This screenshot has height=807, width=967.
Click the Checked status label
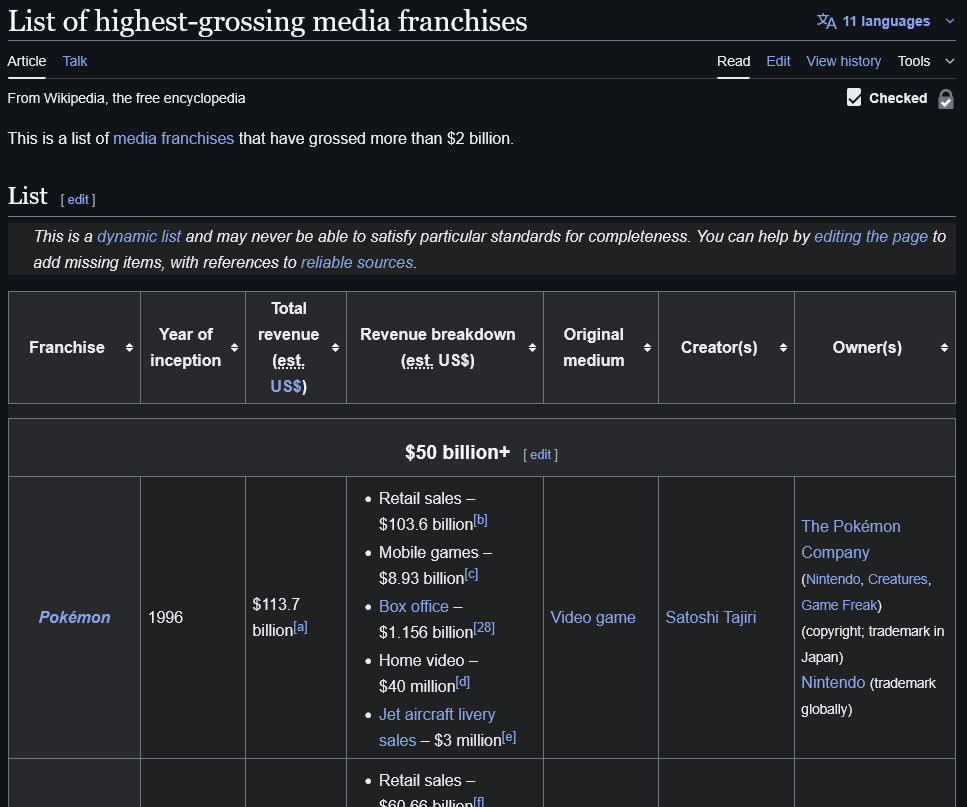[x=898, y=98]
